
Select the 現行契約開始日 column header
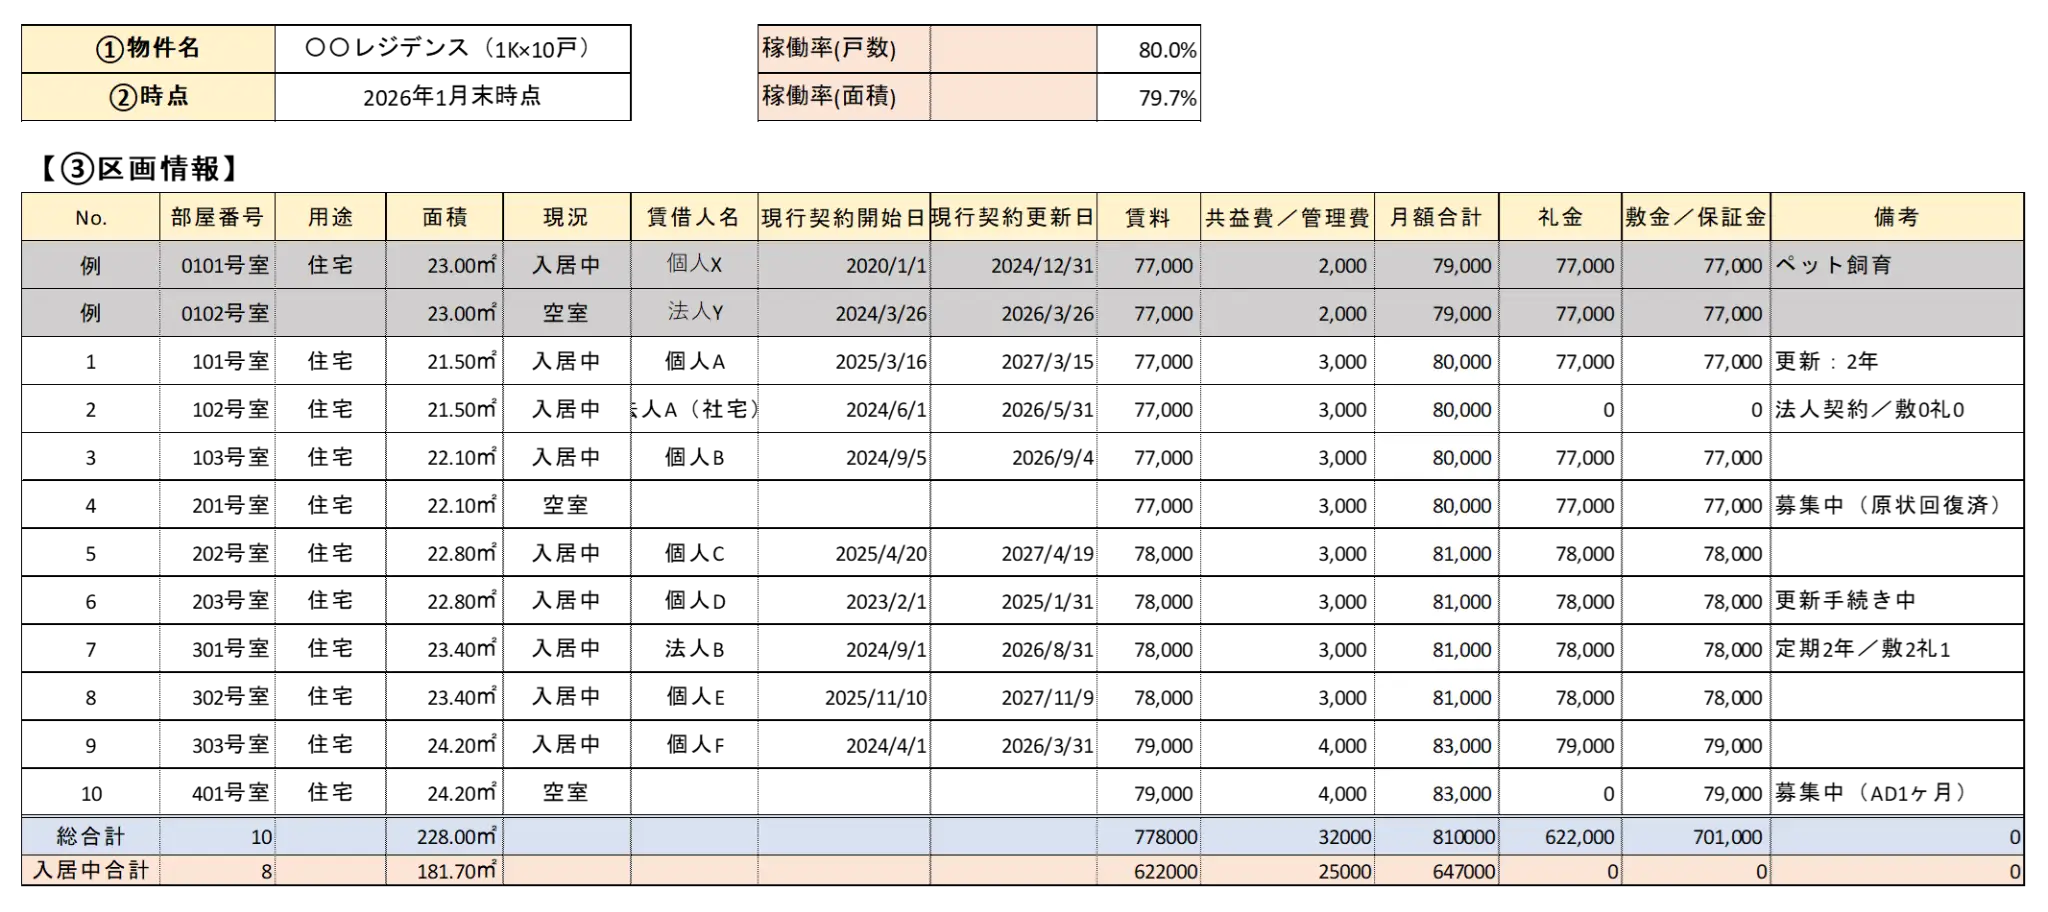click(843, 217)
